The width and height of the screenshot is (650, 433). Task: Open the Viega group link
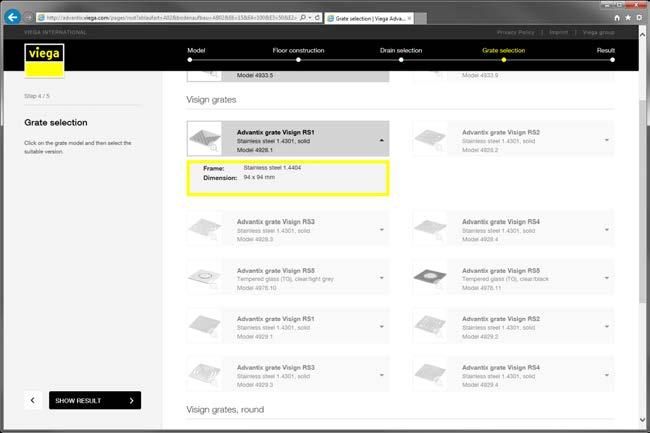[598, 32]
